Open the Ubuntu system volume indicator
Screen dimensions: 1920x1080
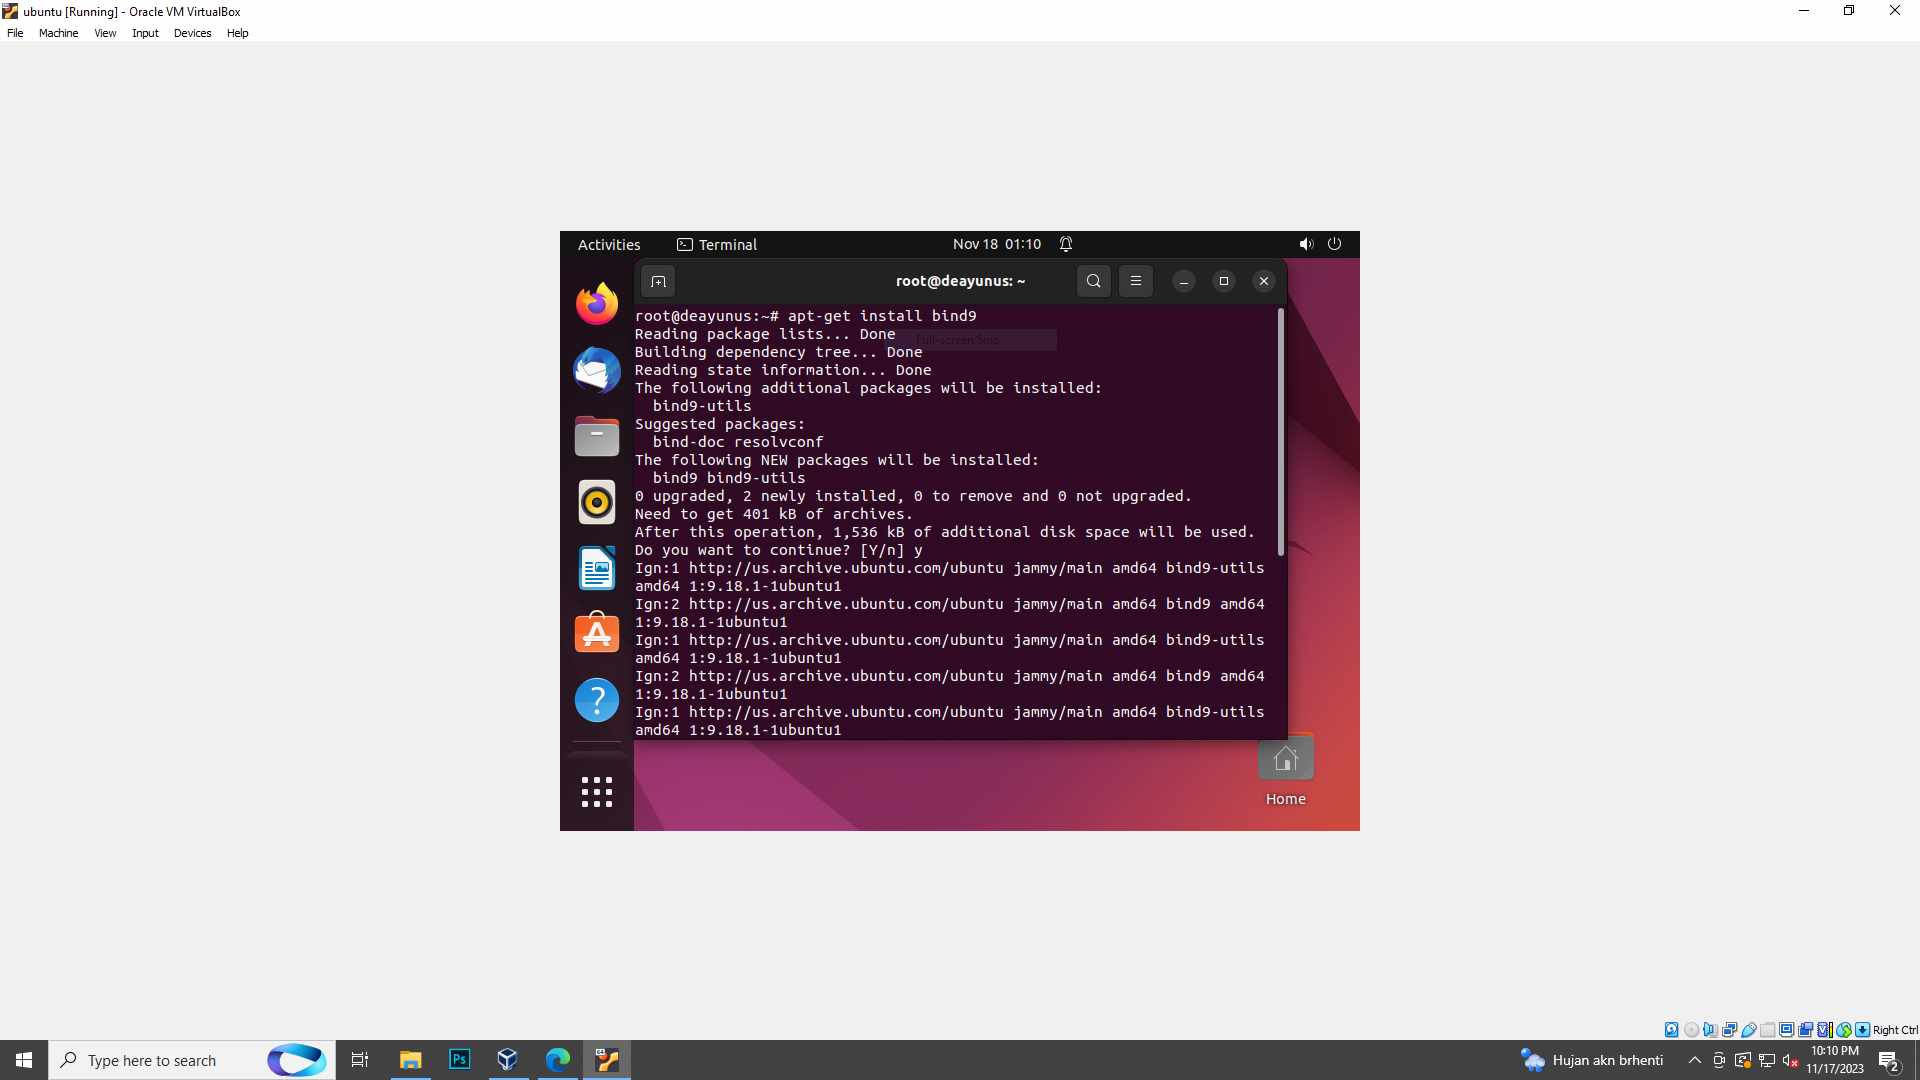point(1306,244)
